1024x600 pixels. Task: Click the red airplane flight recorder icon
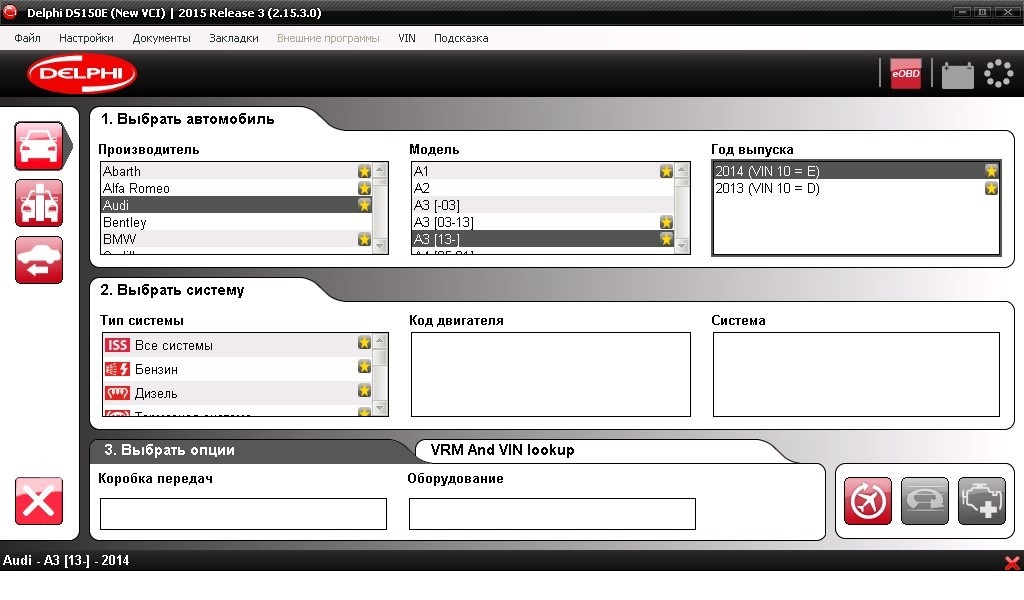867,501
